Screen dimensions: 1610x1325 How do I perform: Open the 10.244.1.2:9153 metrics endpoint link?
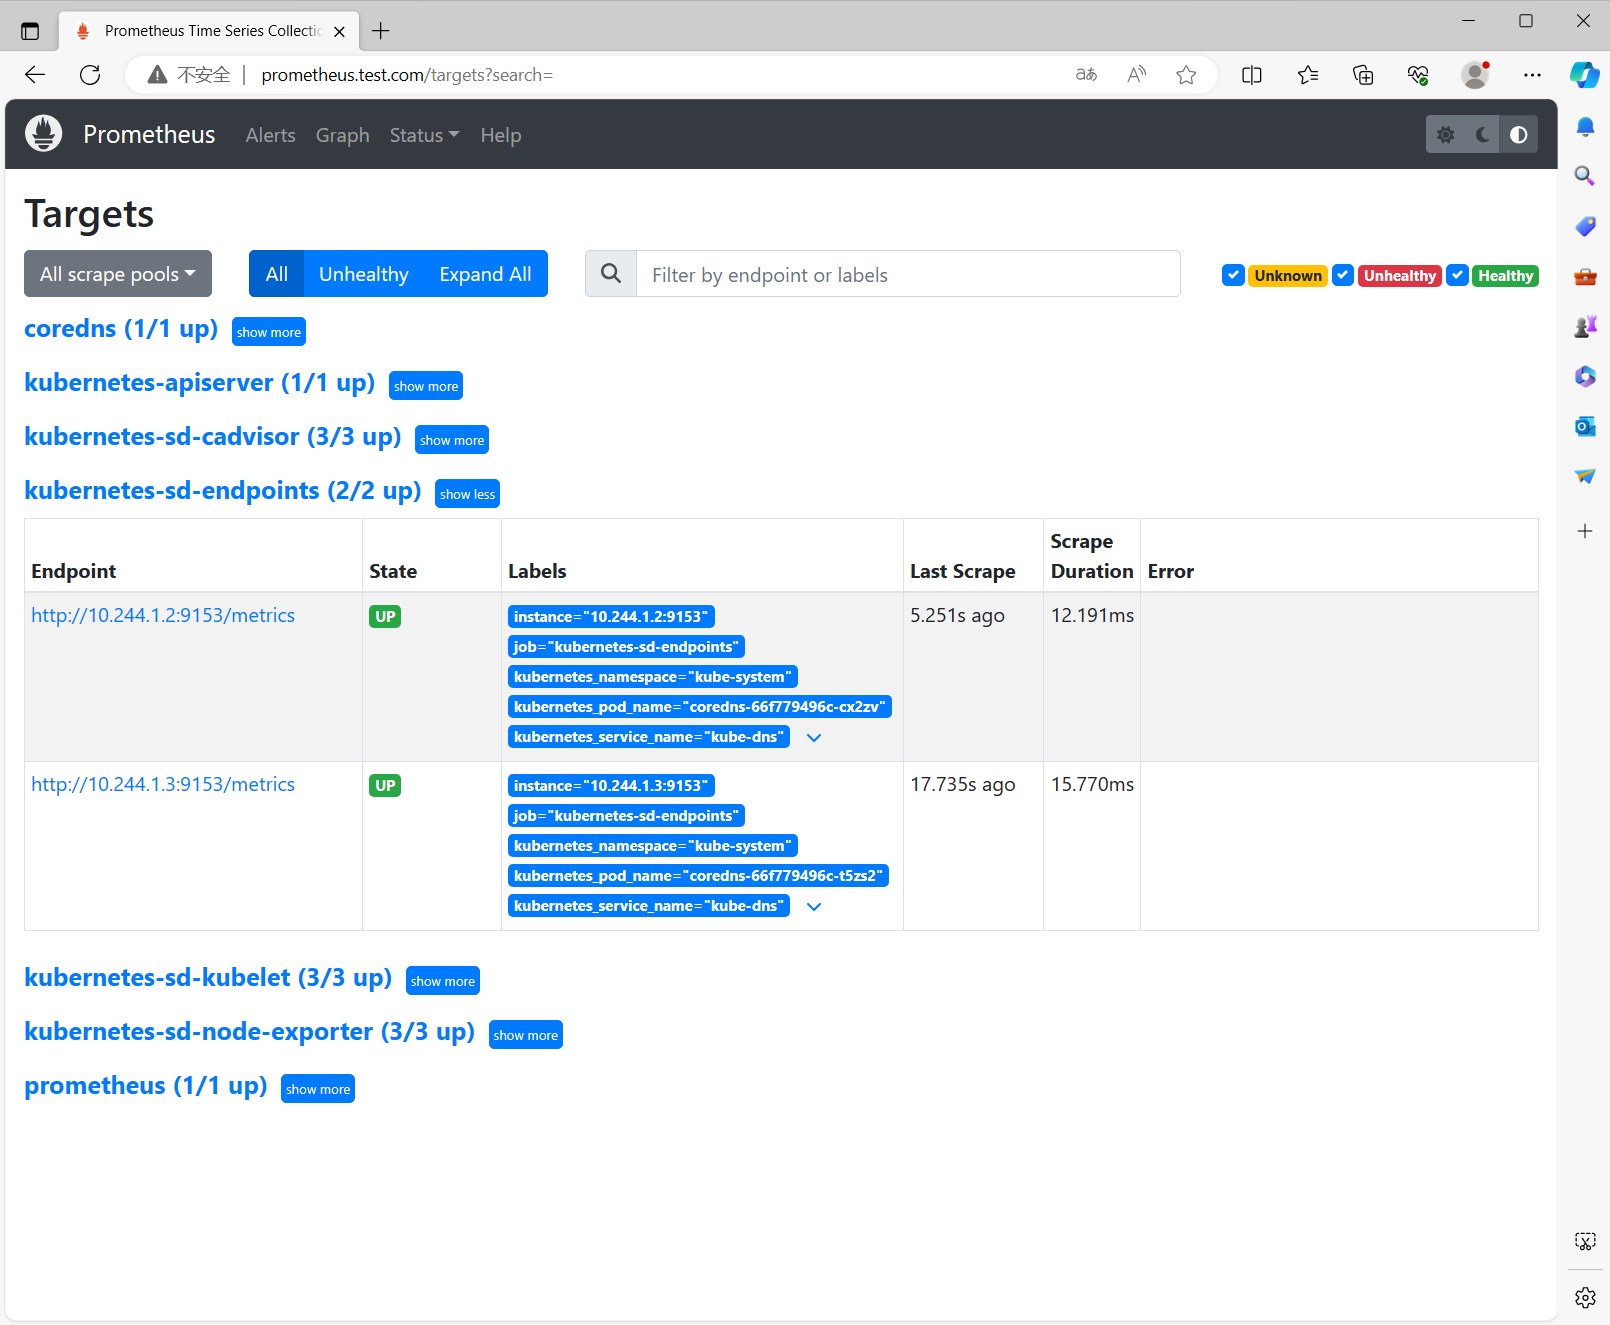(163, 616)
